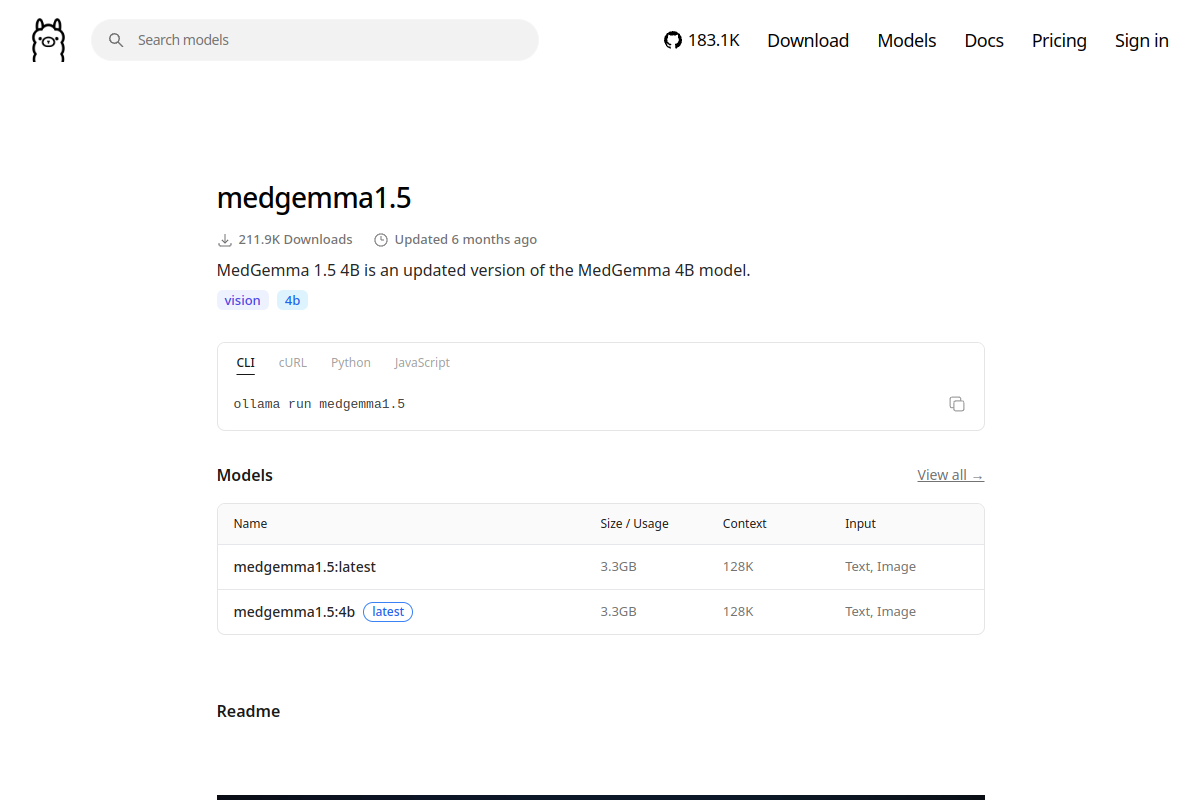
Task: Click the 211.9K Downloads text
Action: coord(295,240)
